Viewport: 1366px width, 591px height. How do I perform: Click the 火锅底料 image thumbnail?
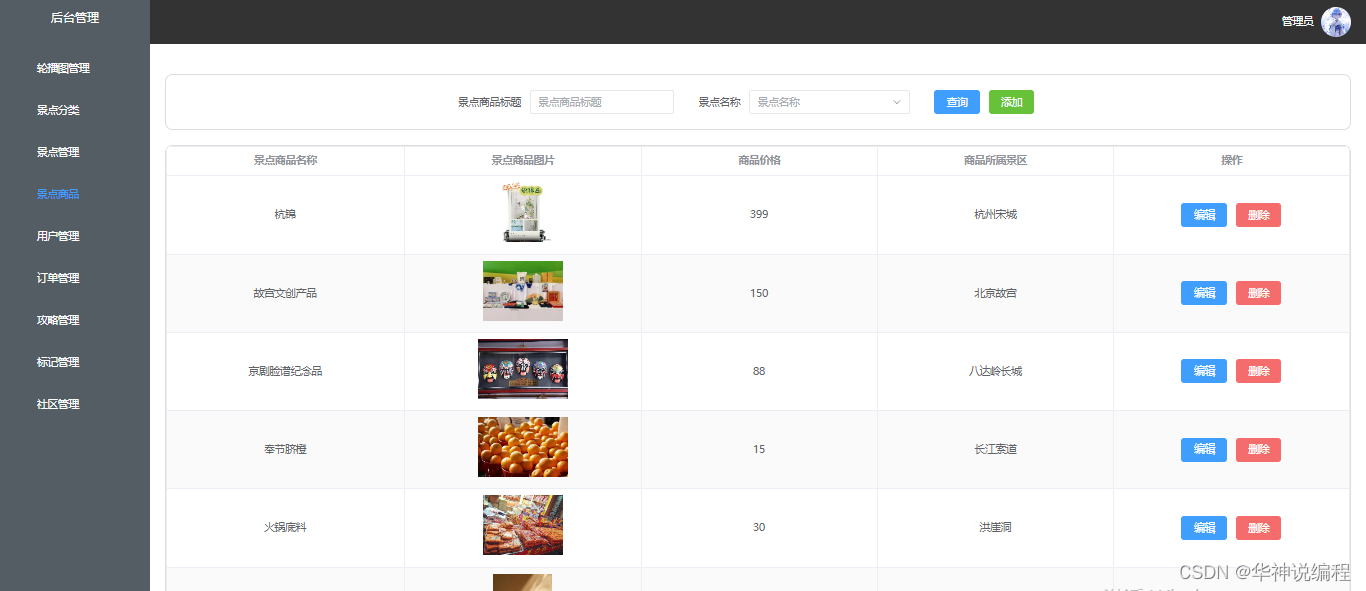pyautogui.click(x=523, y=525)
